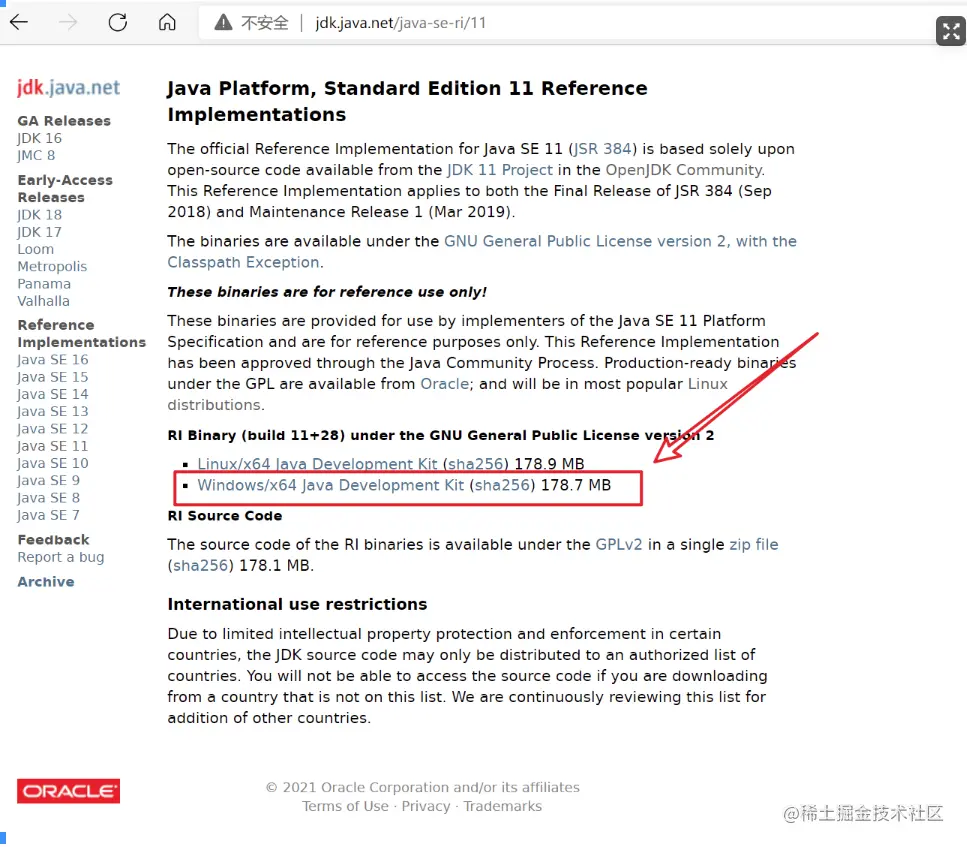Select Java SE 13 in sidebar
967x847 pixels.
point(53,411)
